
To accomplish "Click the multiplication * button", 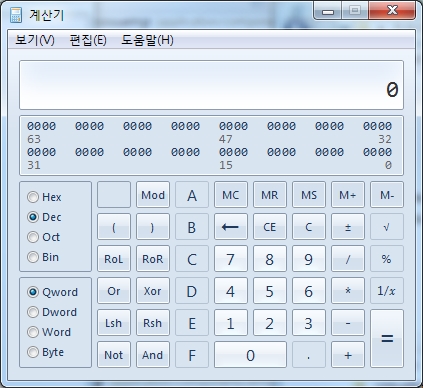I will tap(348, 291).
